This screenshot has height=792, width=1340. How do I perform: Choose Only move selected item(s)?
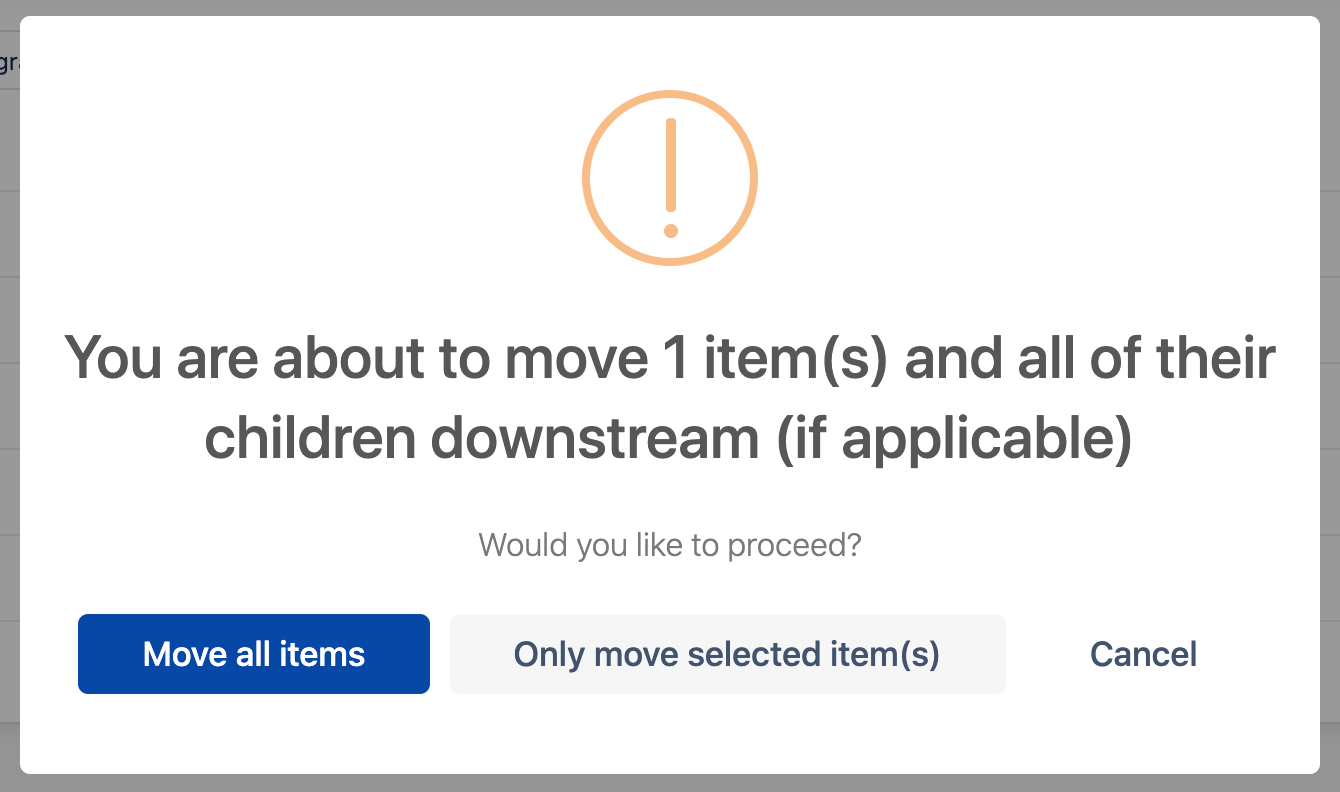pyautogui.click(x=727, y=654)
